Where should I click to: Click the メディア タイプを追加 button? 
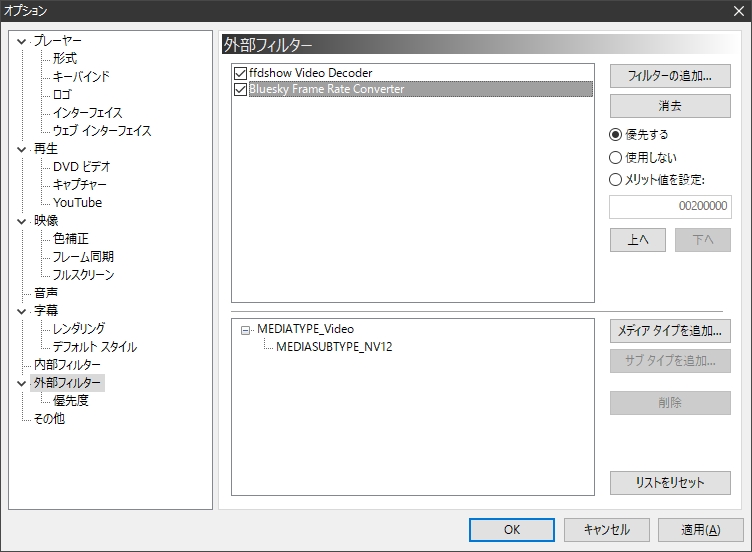670,331
